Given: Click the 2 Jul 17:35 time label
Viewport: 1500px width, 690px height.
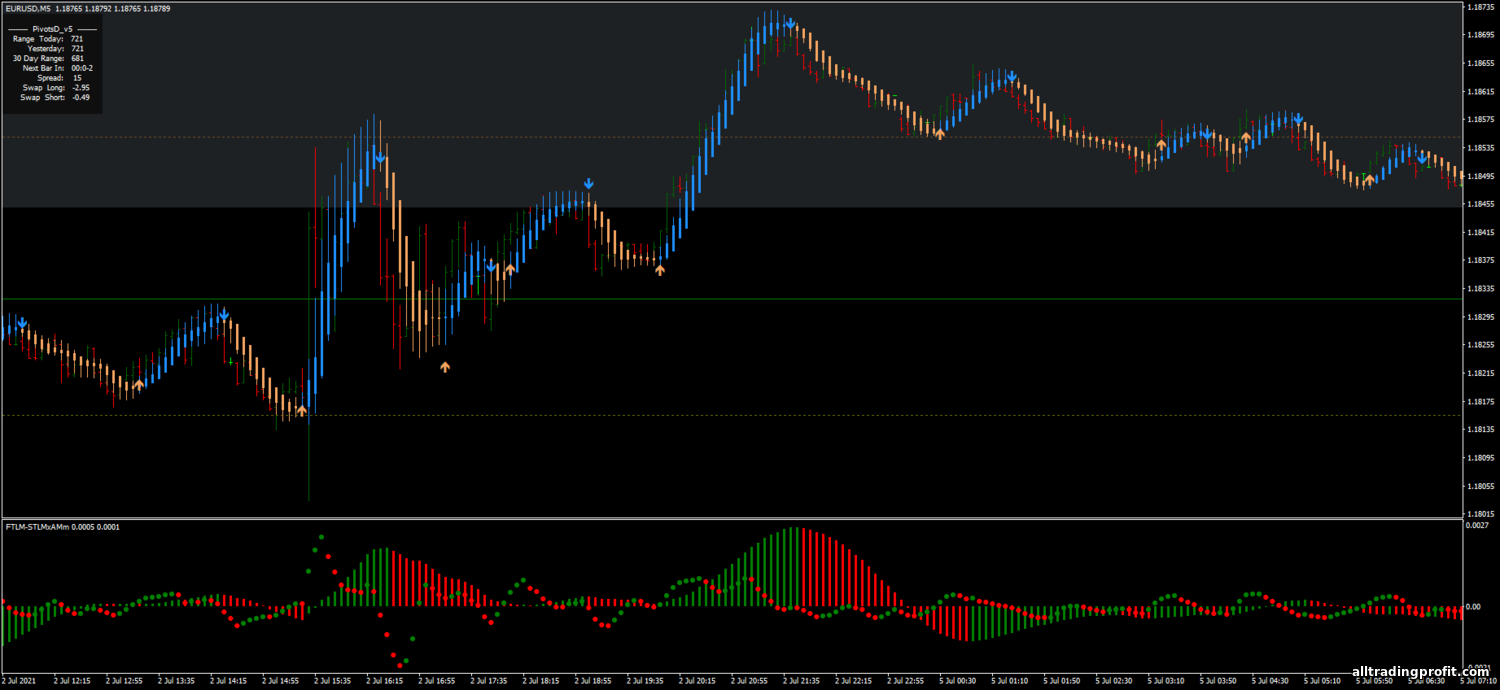Looking at the screenshot, I should [488, 681].
